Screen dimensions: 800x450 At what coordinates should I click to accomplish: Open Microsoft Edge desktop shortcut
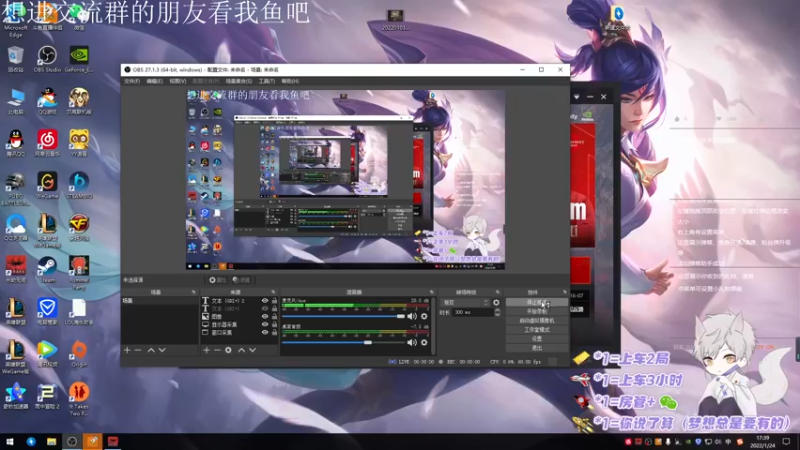coord(15,20)
